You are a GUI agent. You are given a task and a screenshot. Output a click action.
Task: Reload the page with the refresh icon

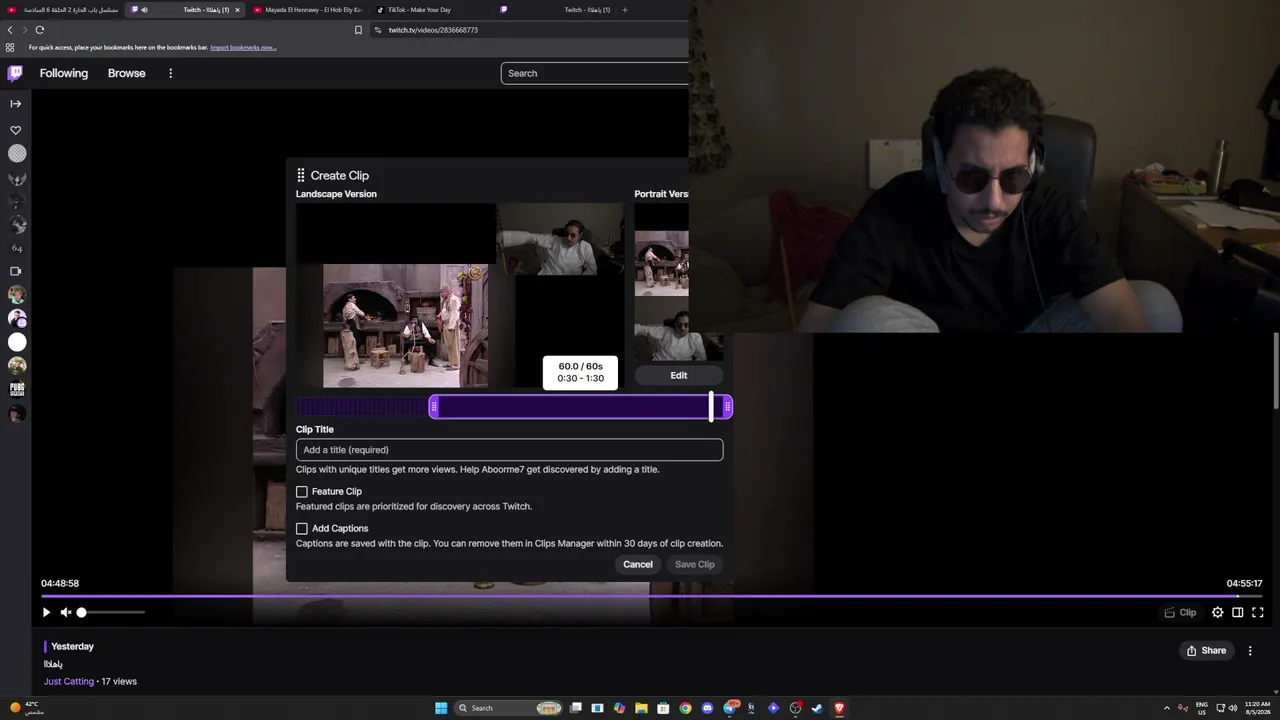click(40, 30)
